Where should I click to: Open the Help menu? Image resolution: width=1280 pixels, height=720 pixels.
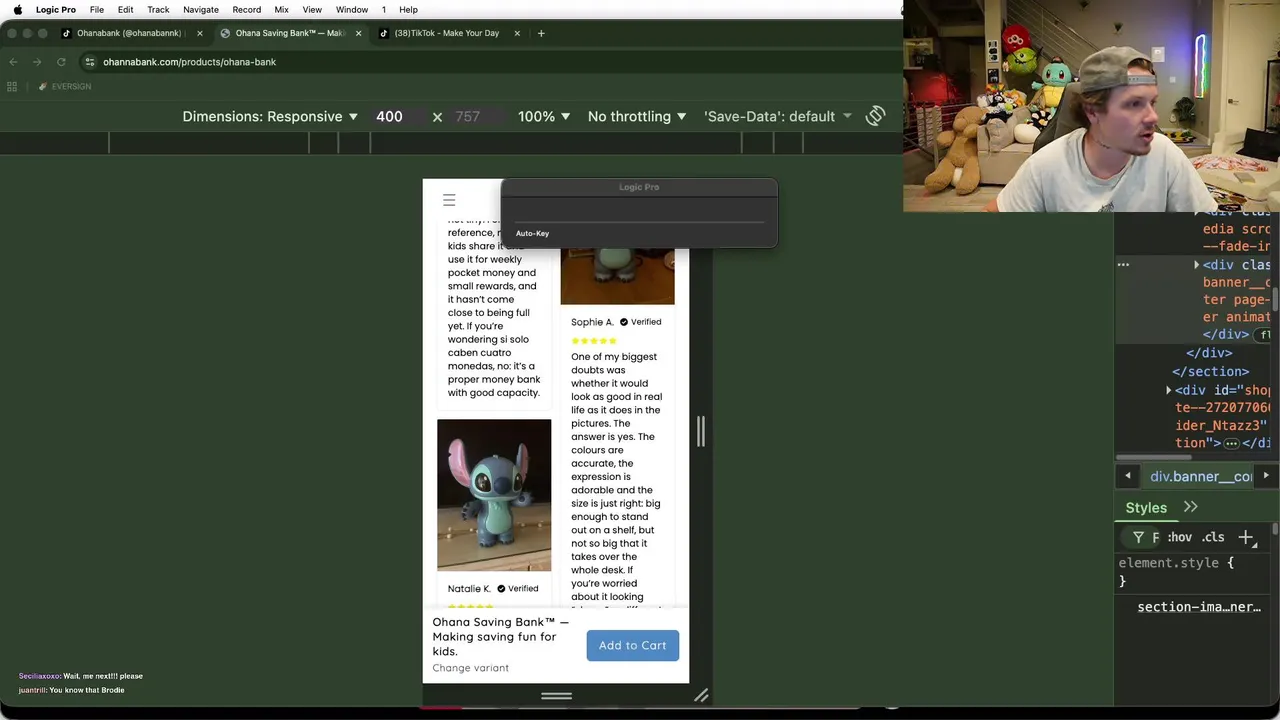[408, 10]
